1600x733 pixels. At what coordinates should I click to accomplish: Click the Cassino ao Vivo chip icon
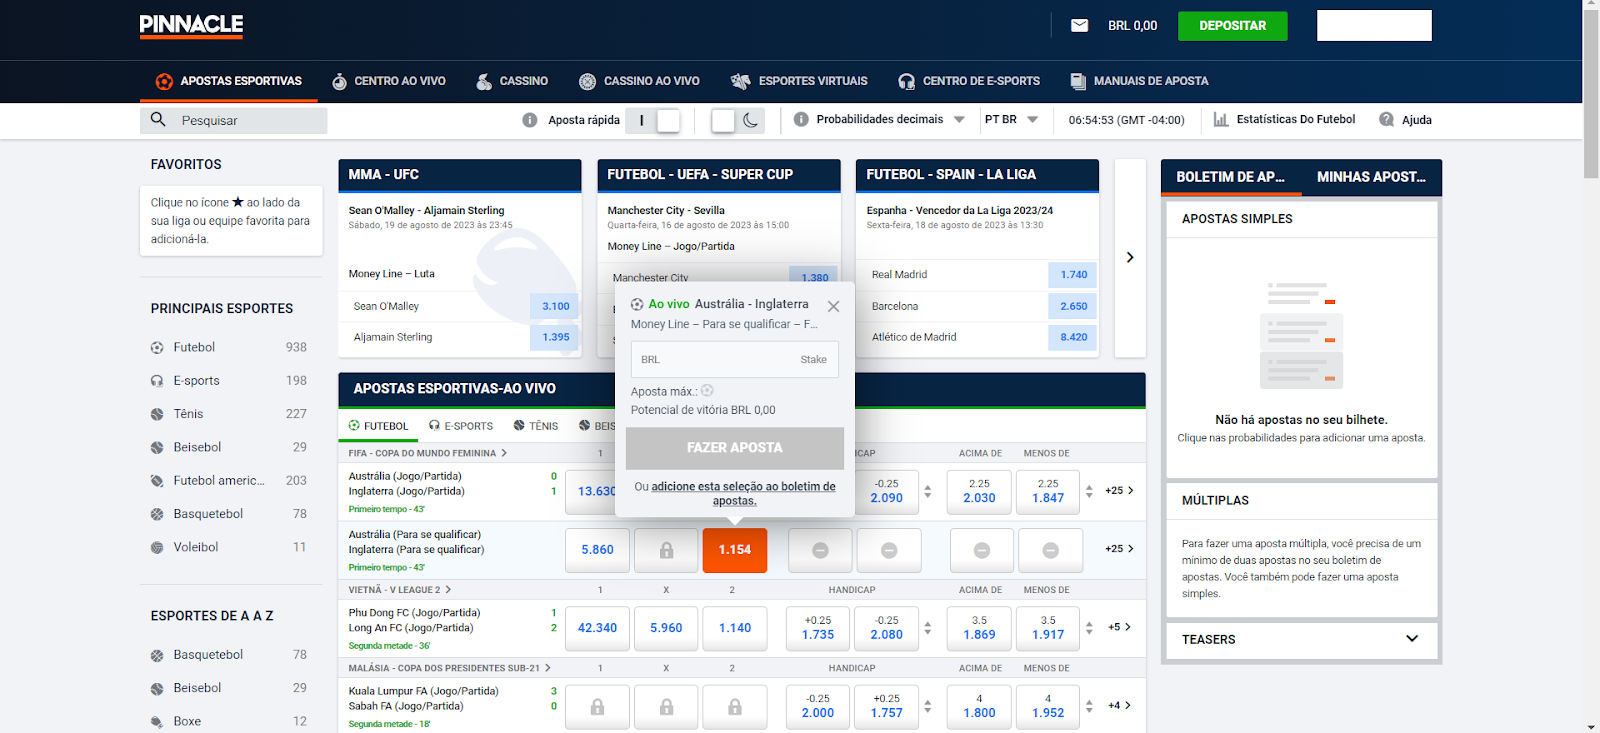click(x=588, y=81)
